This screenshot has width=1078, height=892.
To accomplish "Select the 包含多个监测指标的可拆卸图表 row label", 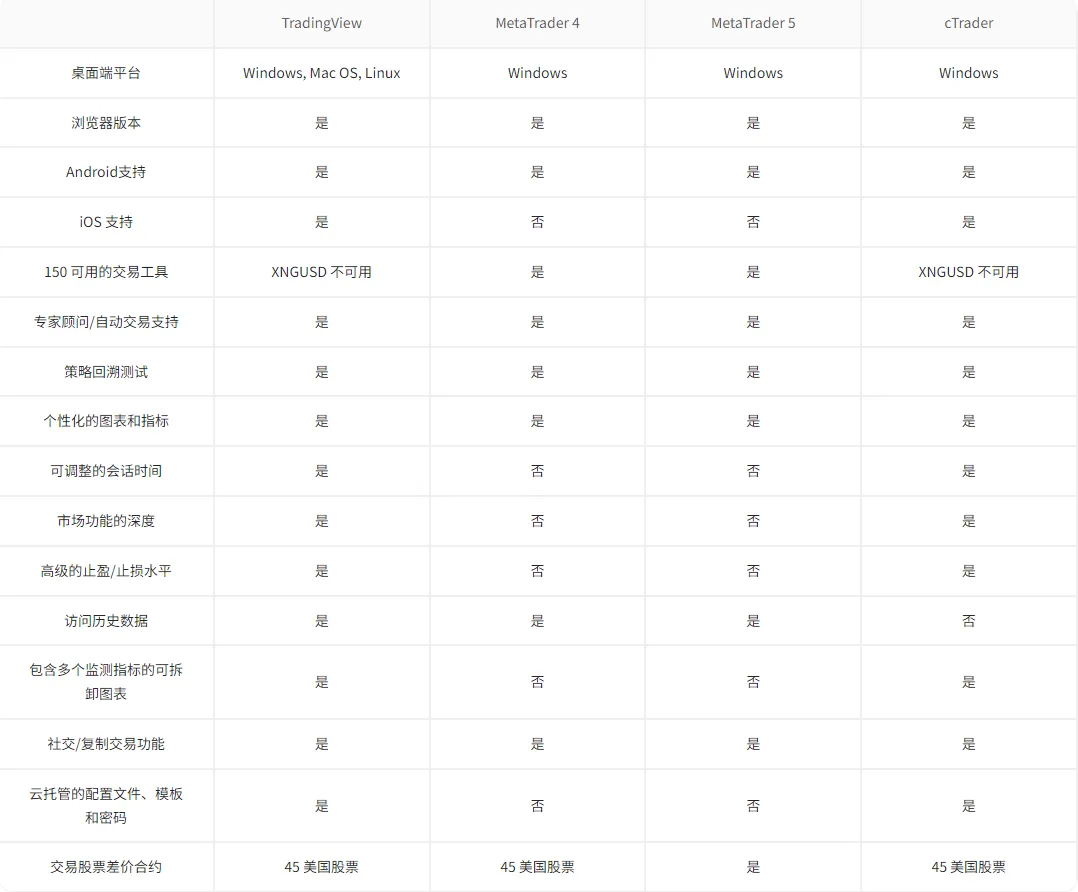I will (x=106, y=682).
